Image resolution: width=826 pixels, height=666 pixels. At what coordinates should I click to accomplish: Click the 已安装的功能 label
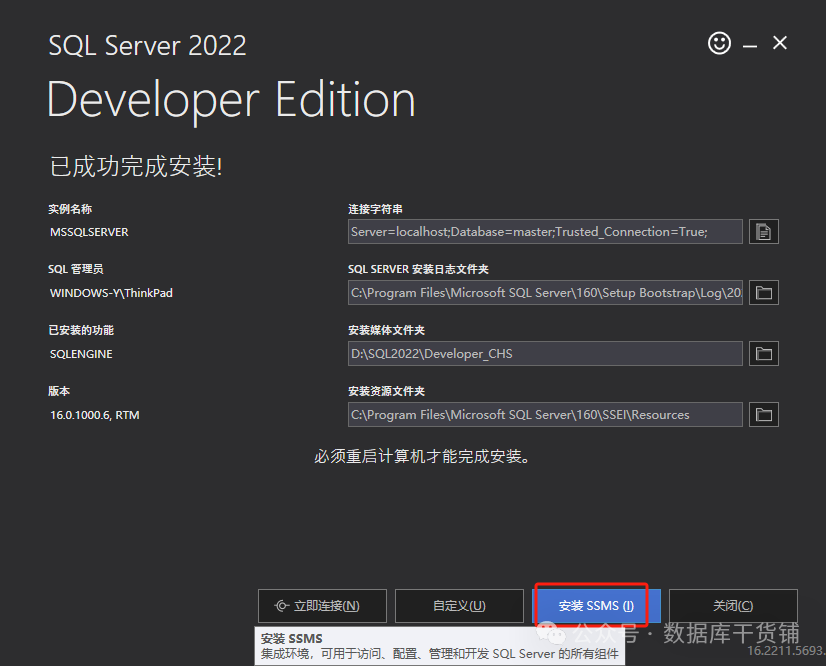click(81, 330)
